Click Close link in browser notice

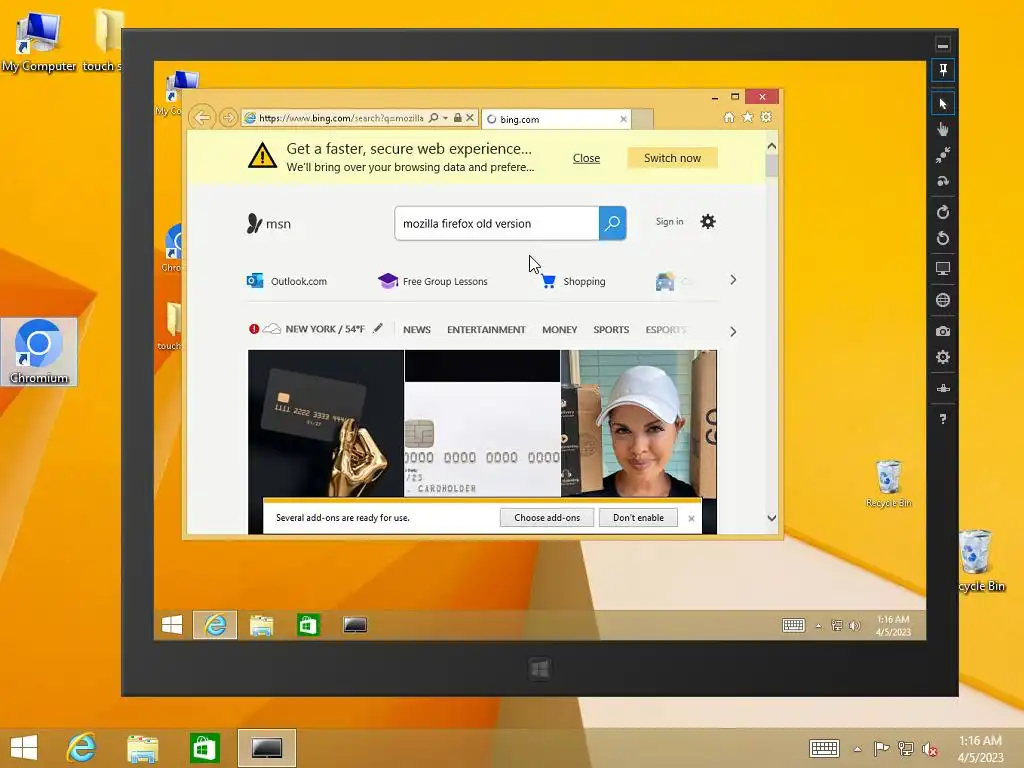586,158
